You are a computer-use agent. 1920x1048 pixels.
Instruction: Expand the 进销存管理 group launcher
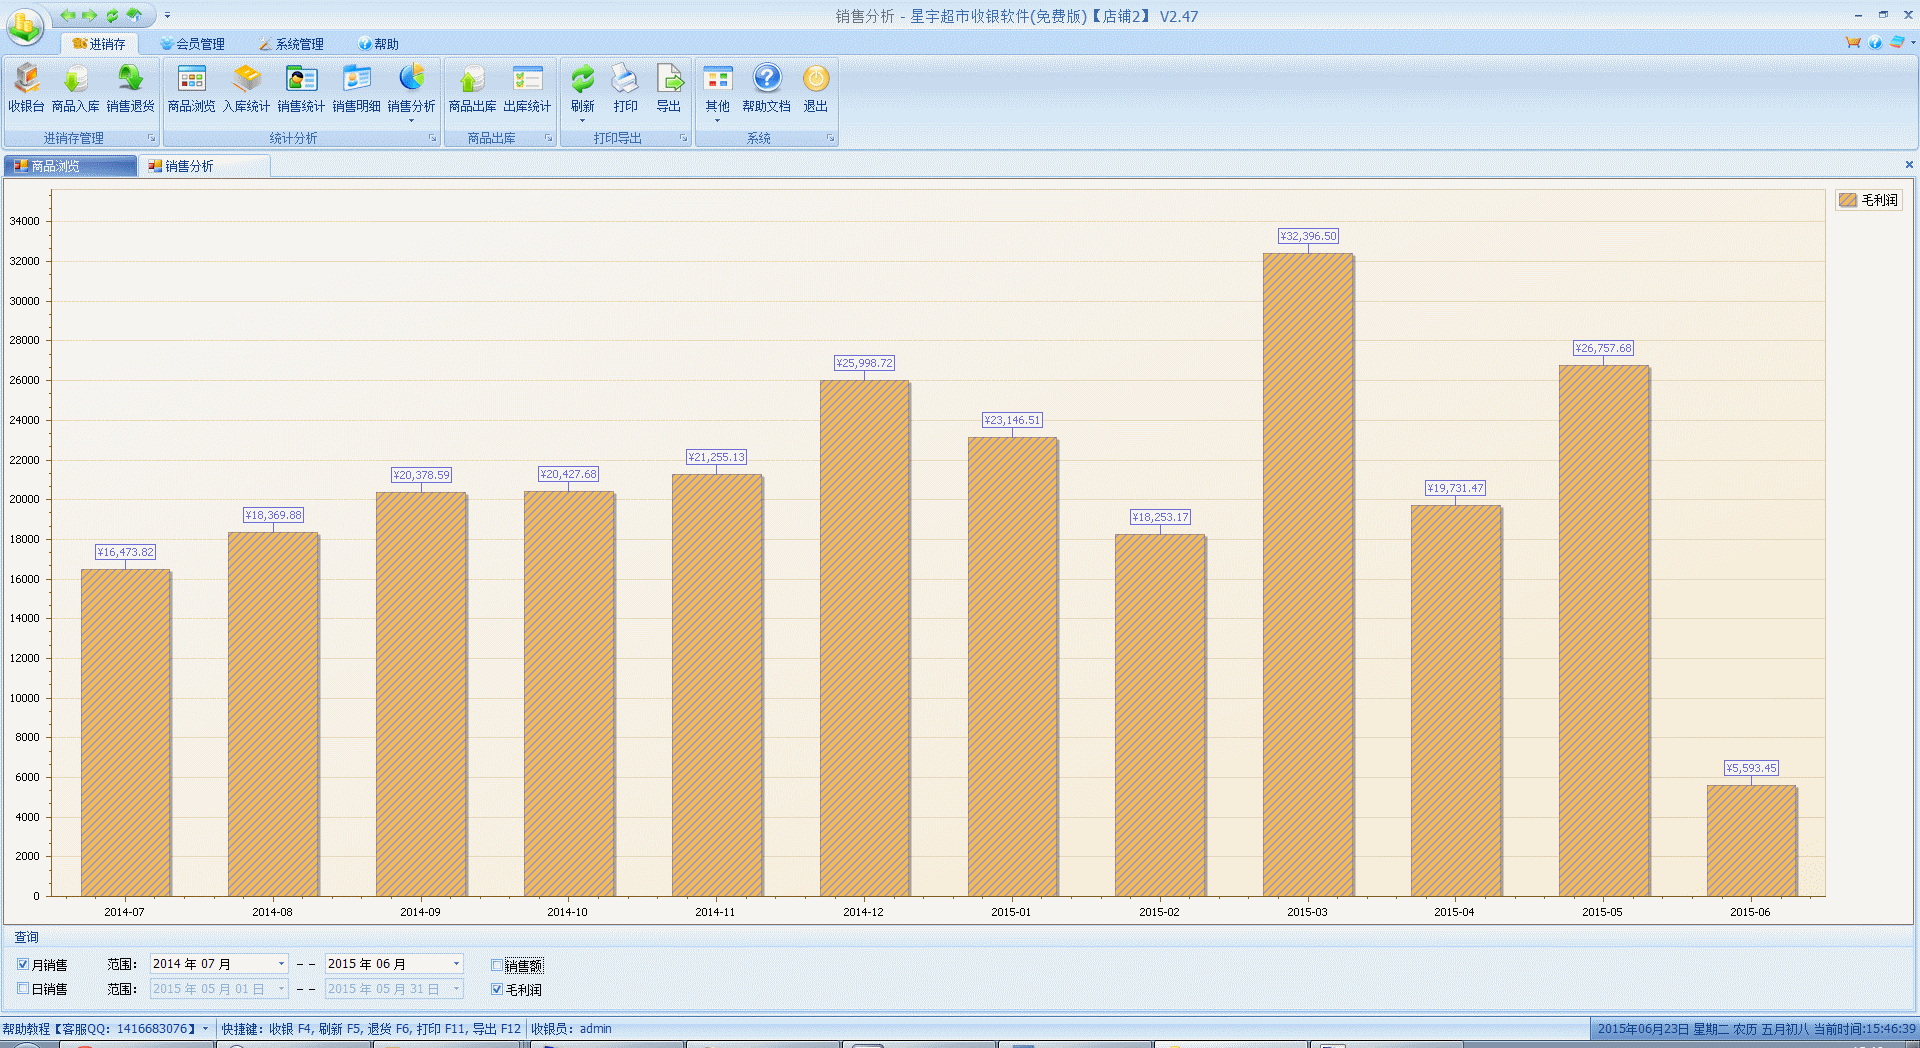pos(151,138)
